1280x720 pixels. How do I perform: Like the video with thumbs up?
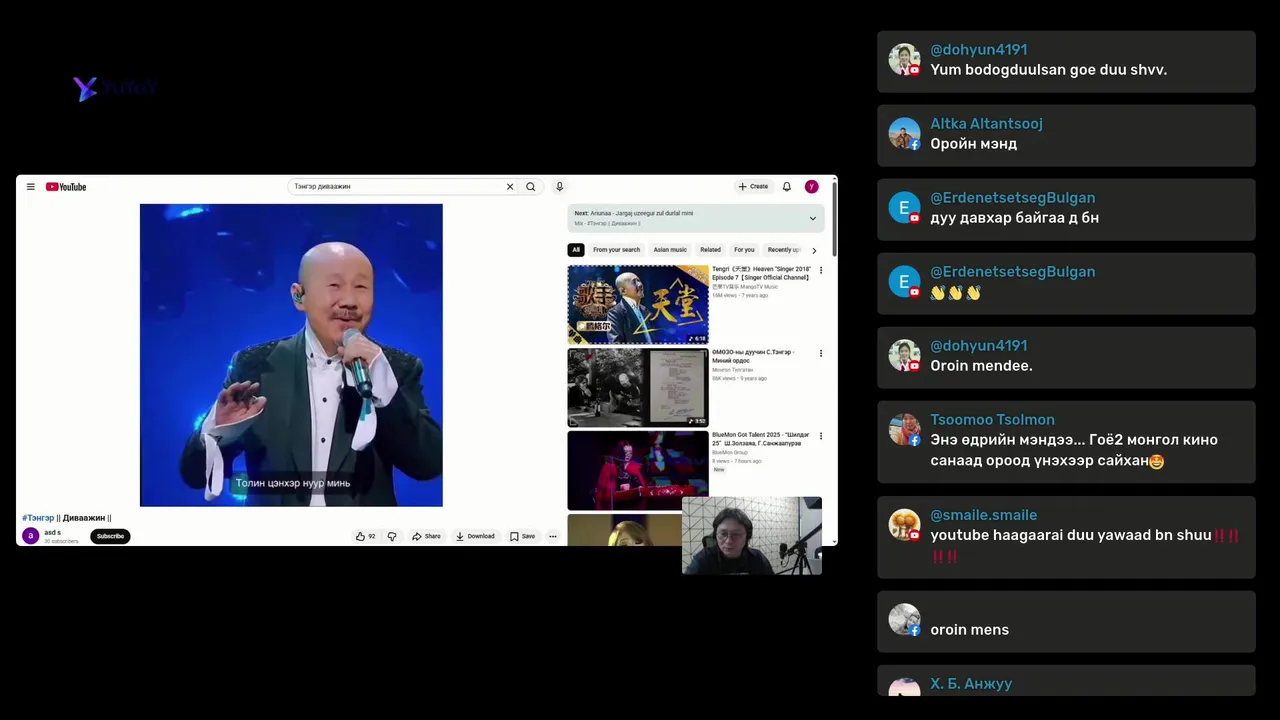click(x=366, y=536)
